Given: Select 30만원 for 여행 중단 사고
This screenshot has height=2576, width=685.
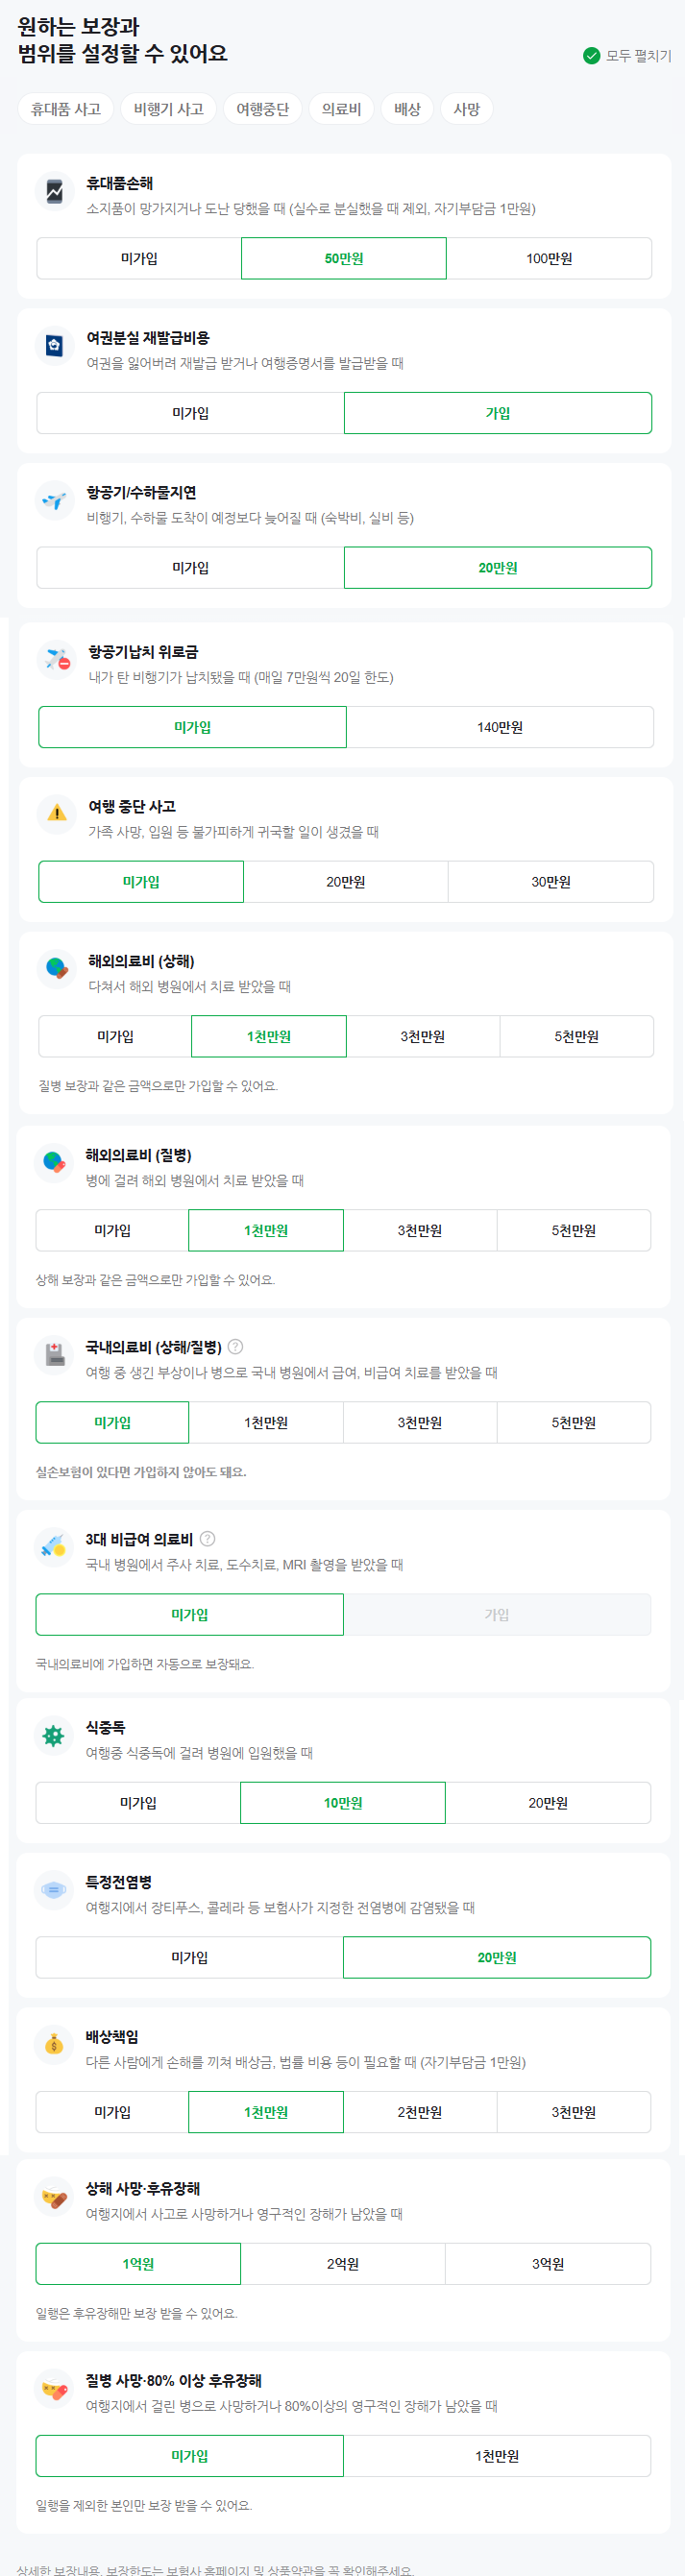Looking at the screenshot, I should [551, 882].
